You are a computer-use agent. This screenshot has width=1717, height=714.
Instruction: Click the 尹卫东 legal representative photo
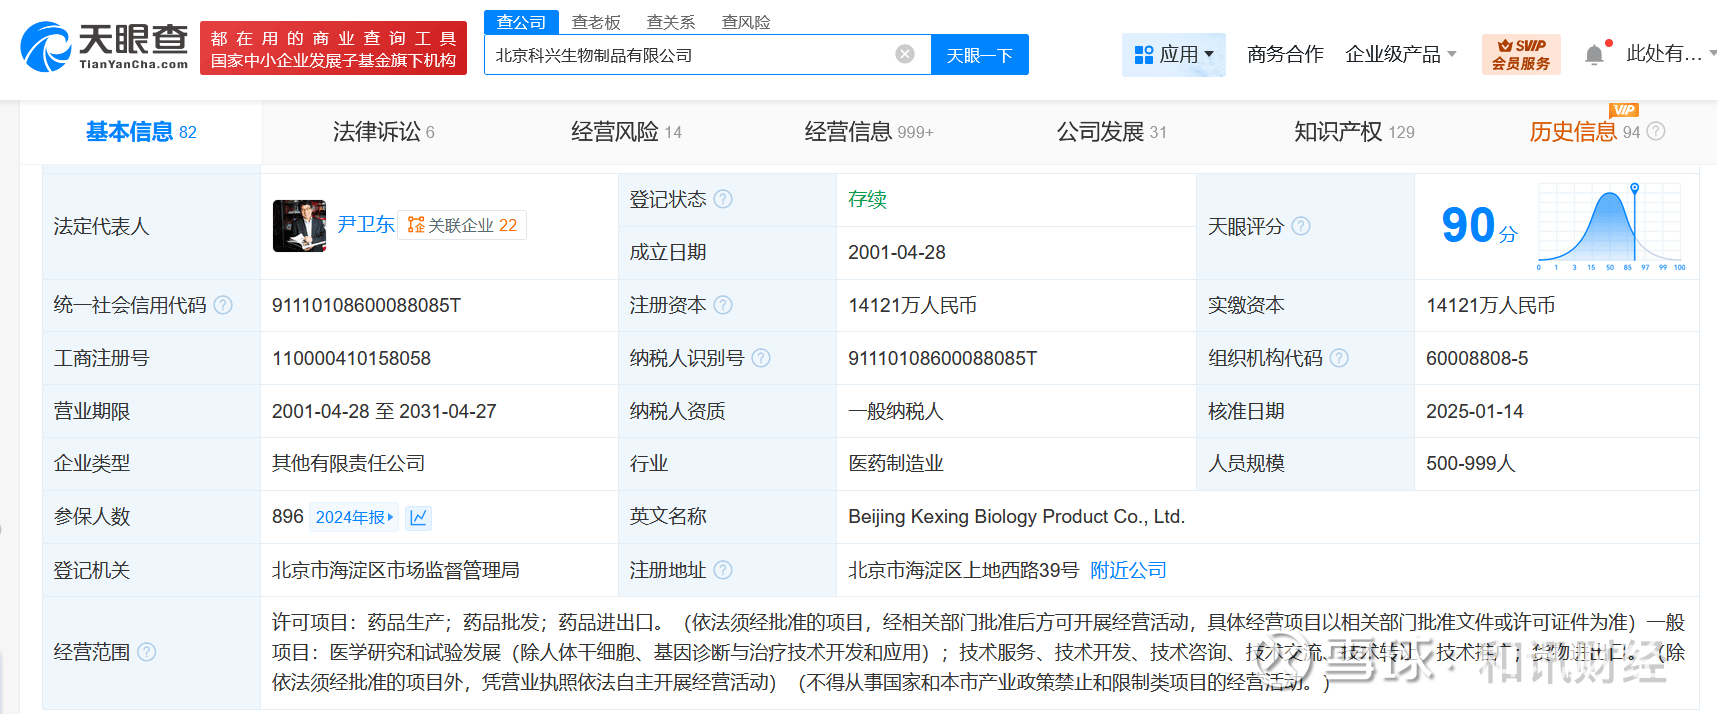(299, 226)
